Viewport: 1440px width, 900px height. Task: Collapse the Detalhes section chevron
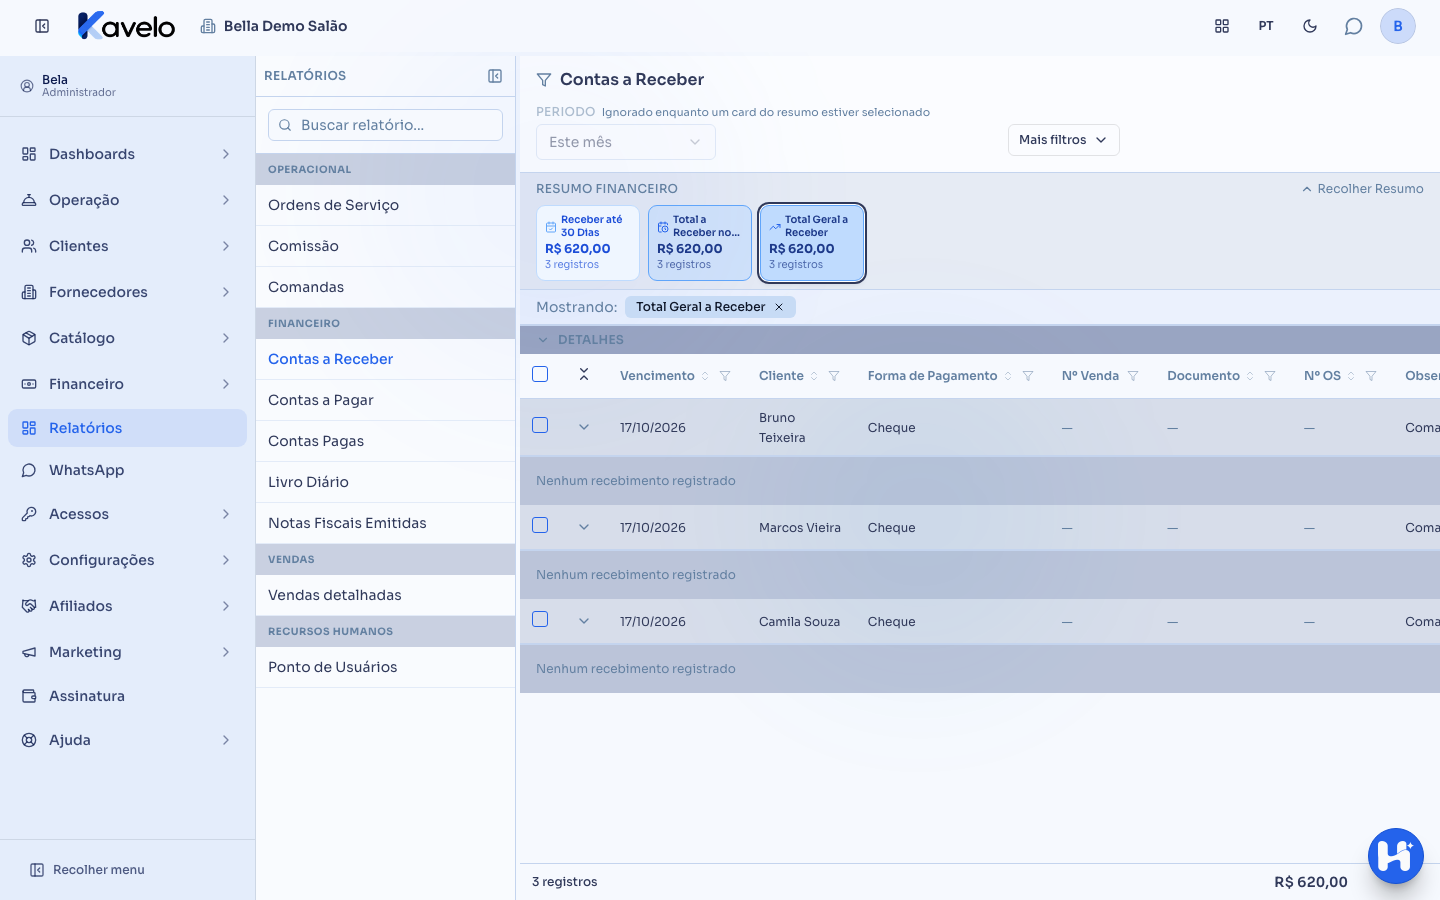click(543, 340)
